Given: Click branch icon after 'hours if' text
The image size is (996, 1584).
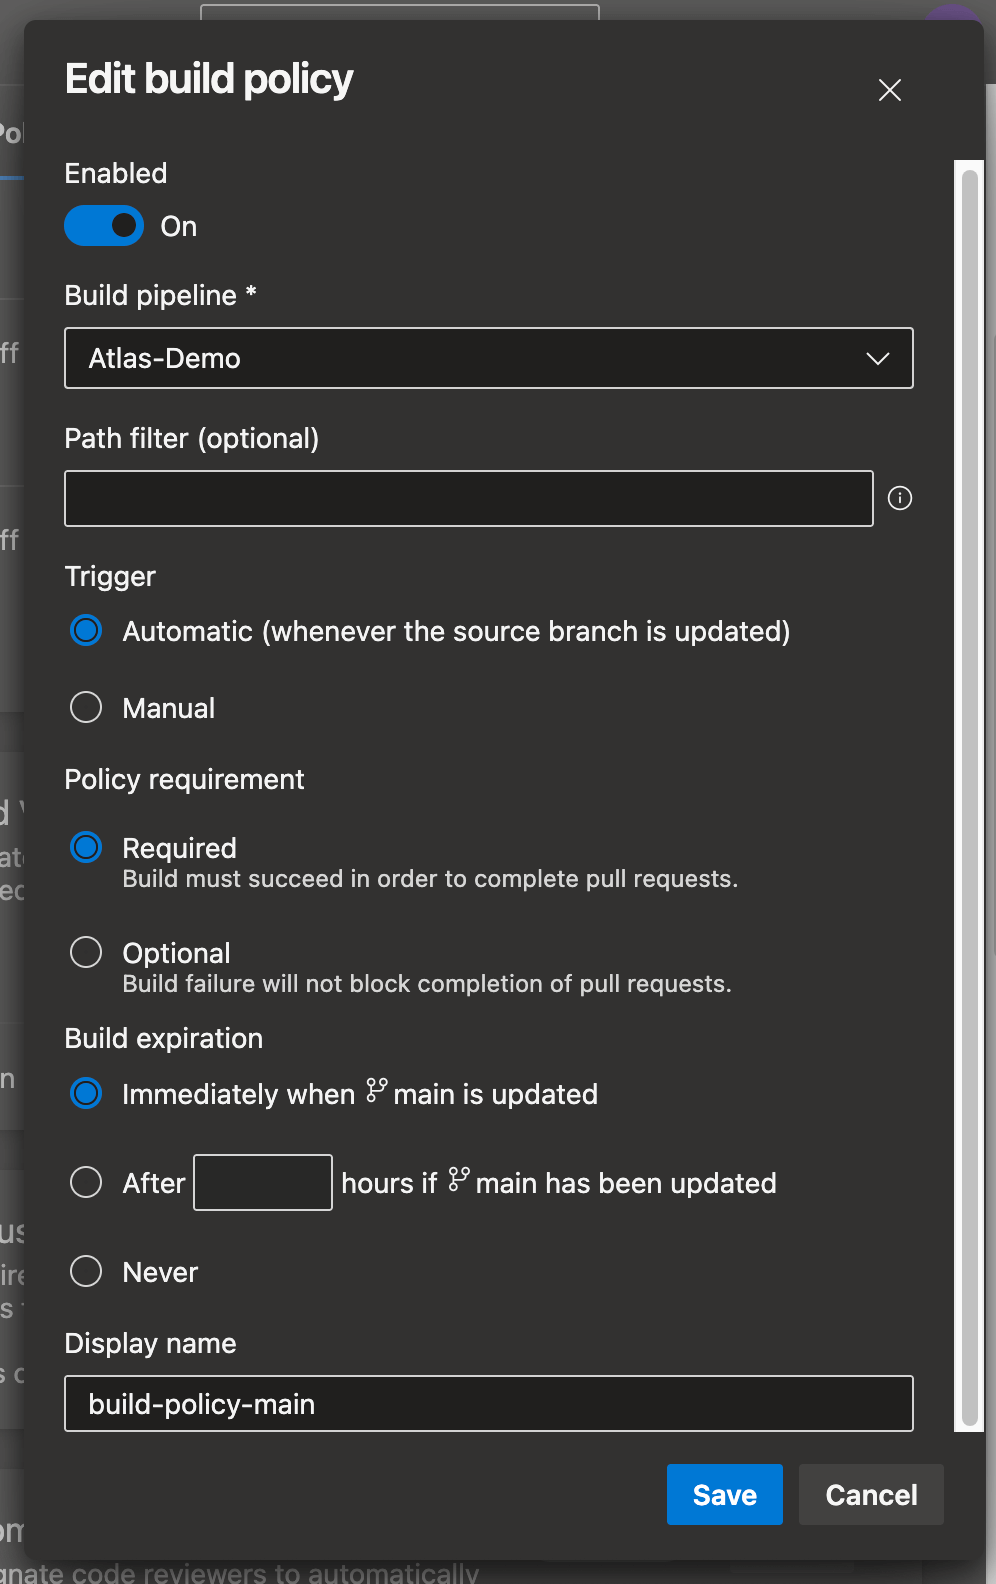Looking at the screenshot, I should 458,1180.
